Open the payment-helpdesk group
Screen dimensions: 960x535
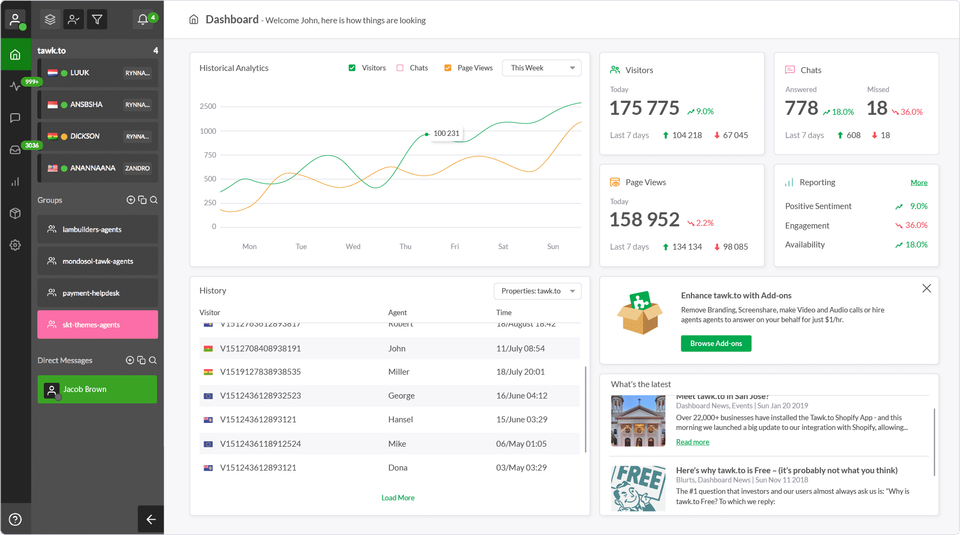coord(97,293)
